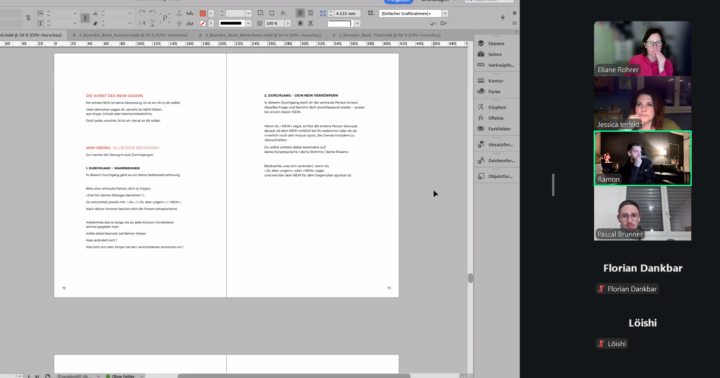720x378 pixels.
Task: Click the shear angle icon
Action: point(95,23)
